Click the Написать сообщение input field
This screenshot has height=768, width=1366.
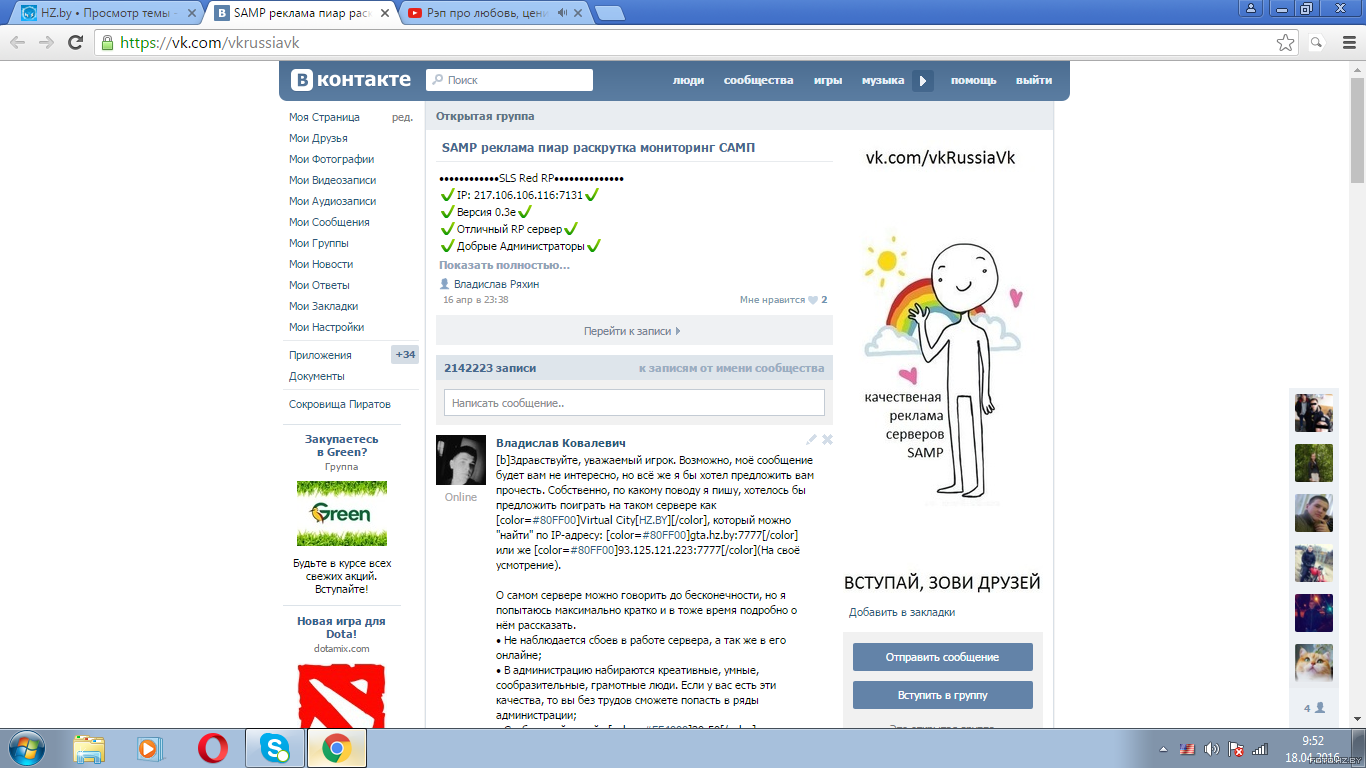coord(634,403)
